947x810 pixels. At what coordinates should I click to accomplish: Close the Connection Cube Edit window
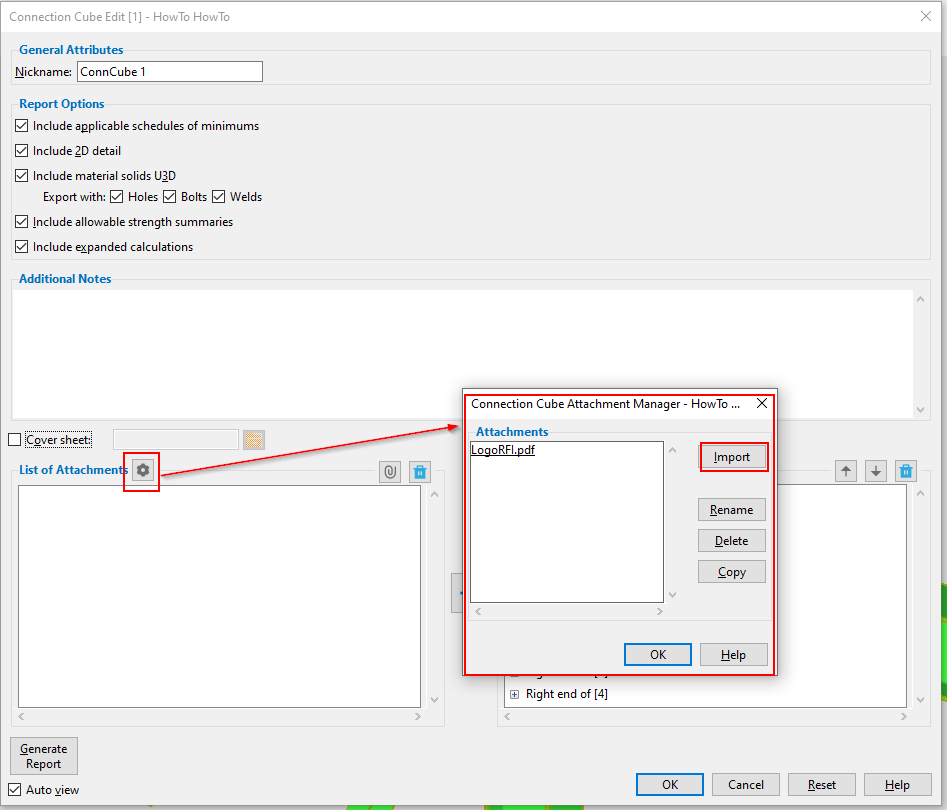coord(926,16)
